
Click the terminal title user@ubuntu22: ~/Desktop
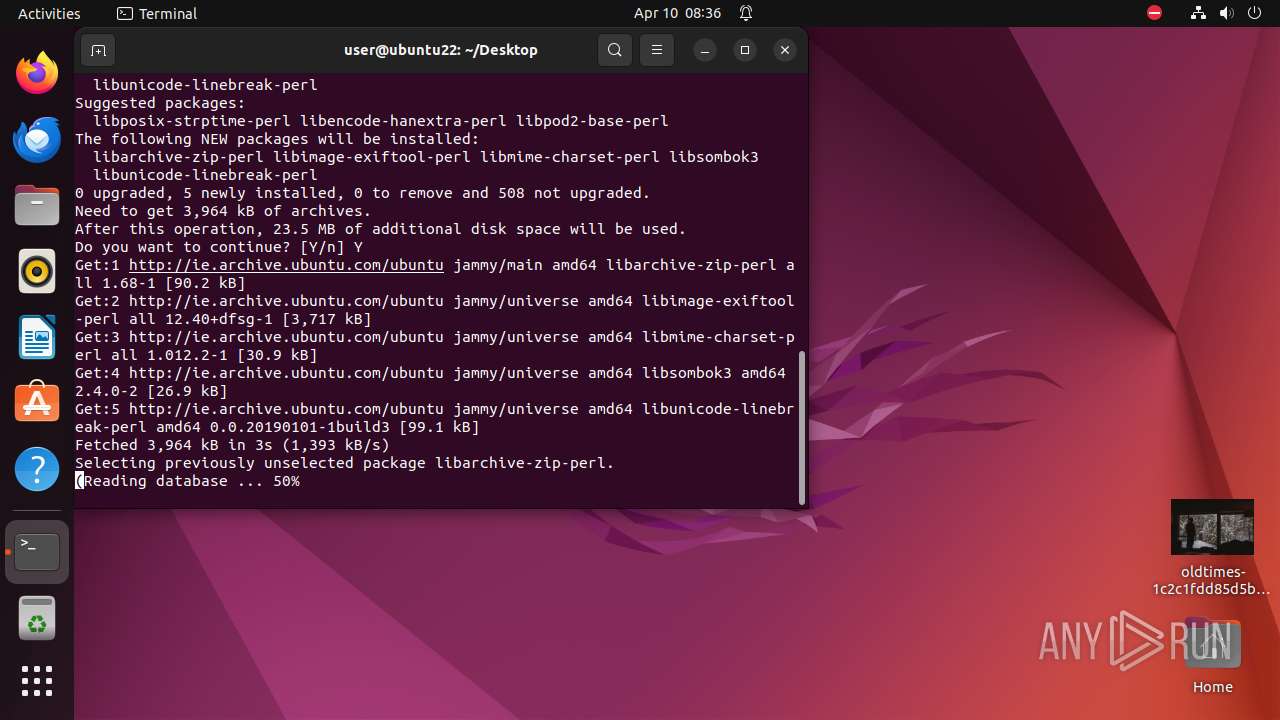pyautogui.click(x=441, y=50)
